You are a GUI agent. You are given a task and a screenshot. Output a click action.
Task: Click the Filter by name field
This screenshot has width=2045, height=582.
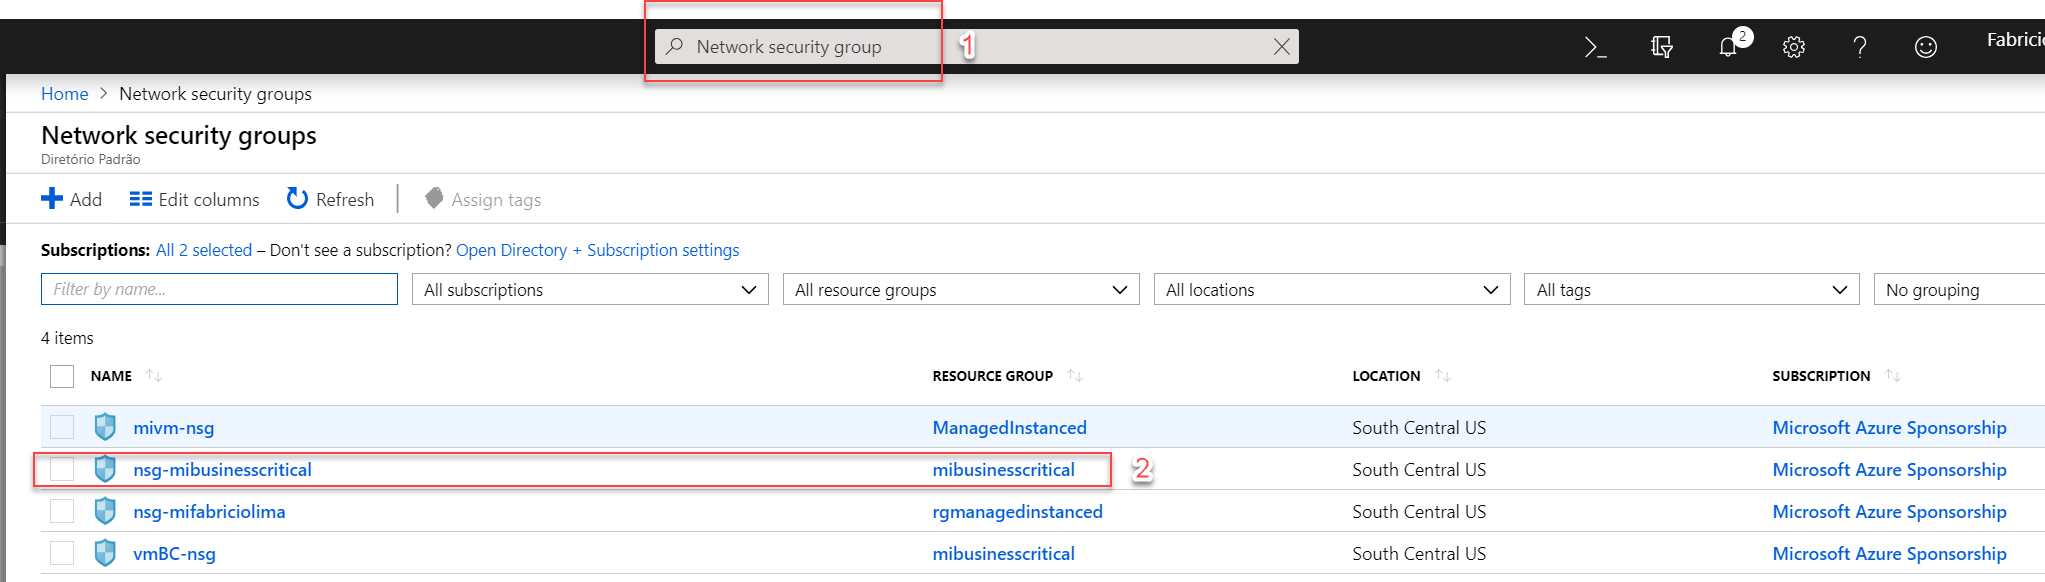(219, 290)
